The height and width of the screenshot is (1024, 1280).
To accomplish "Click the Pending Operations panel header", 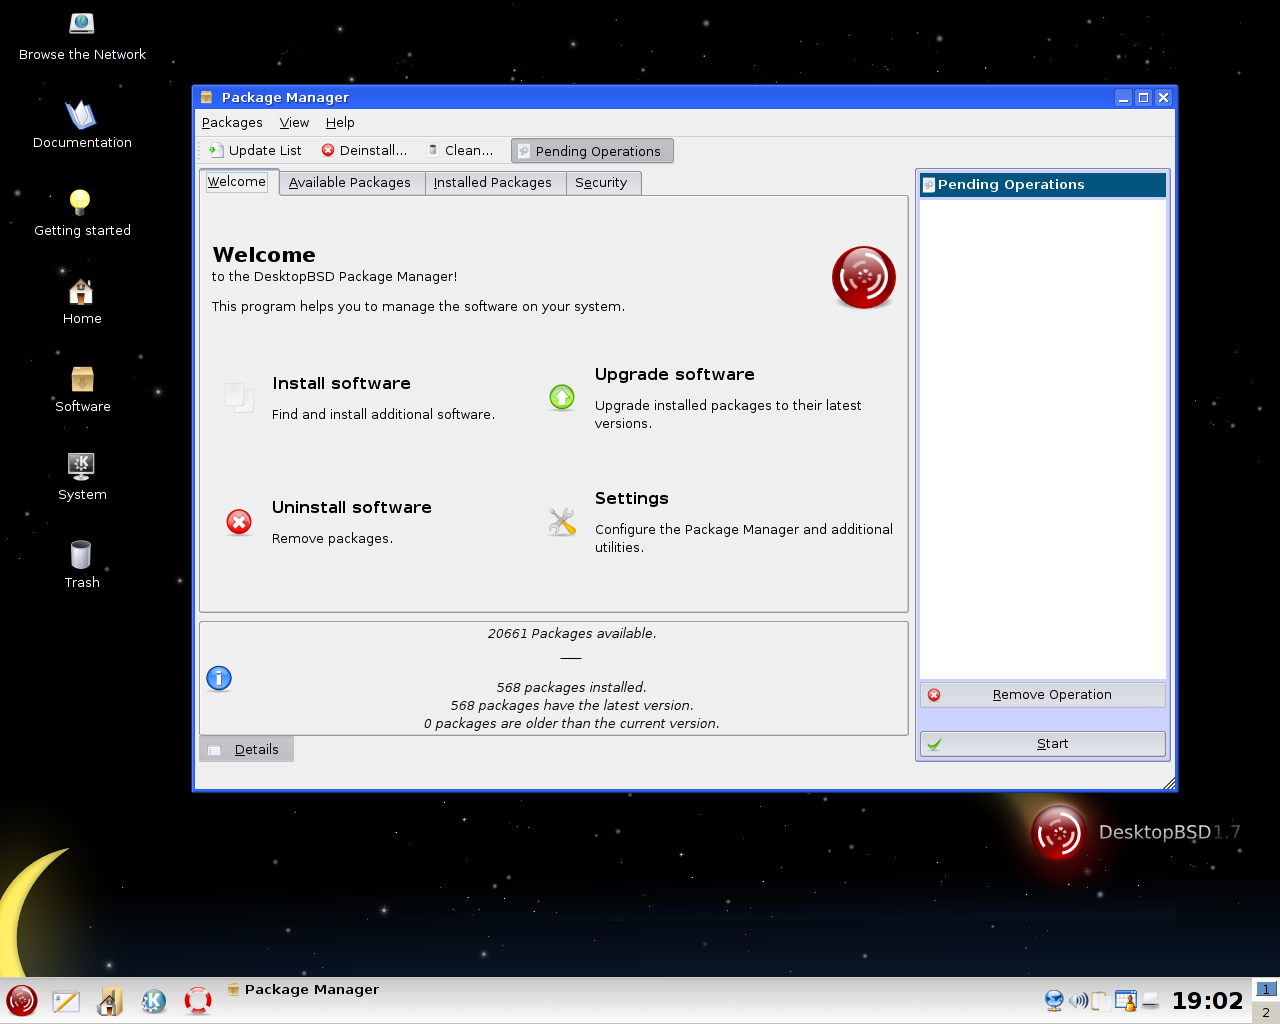I will (1043, 185).
